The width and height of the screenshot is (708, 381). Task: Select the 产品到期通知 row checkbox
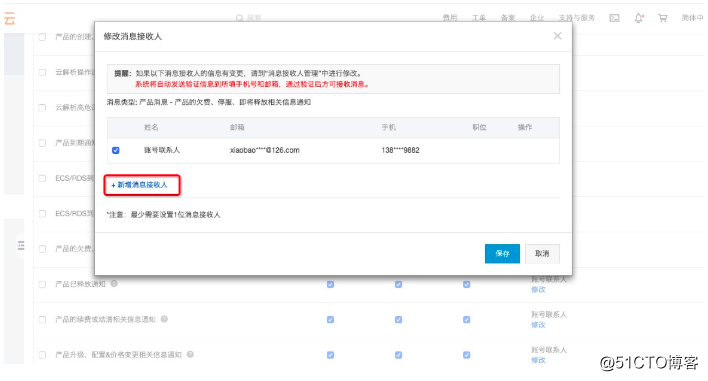click(x=42, y=143)
